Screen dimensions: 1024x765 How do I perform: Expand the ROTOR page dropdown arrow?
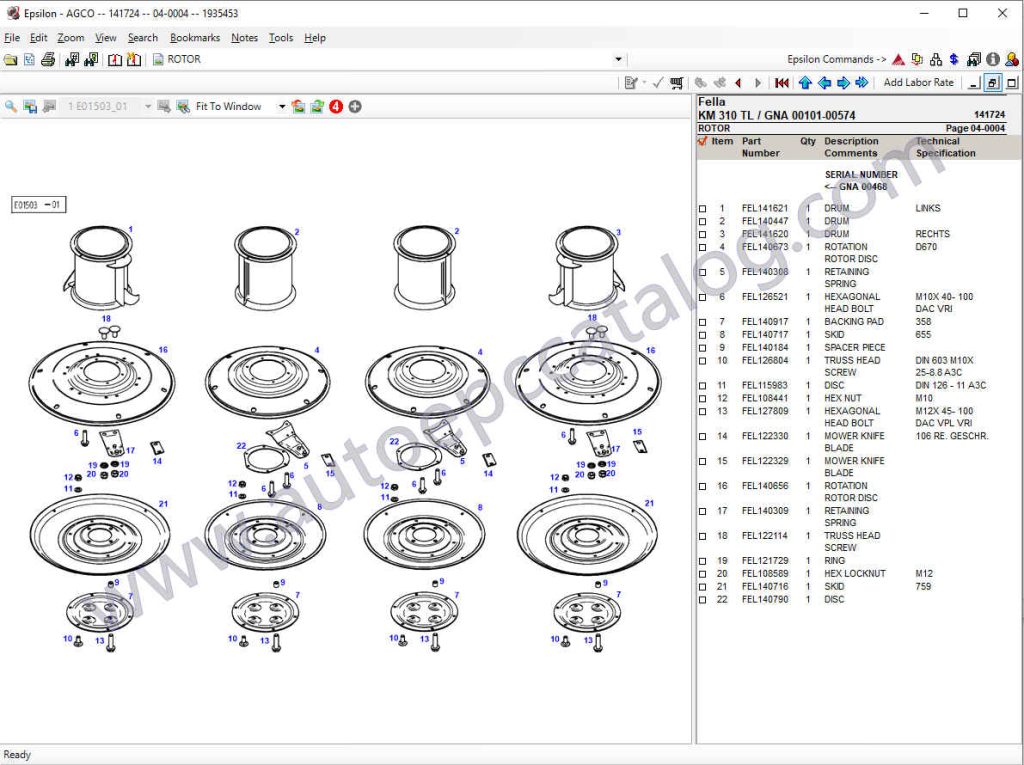(618, 60)
